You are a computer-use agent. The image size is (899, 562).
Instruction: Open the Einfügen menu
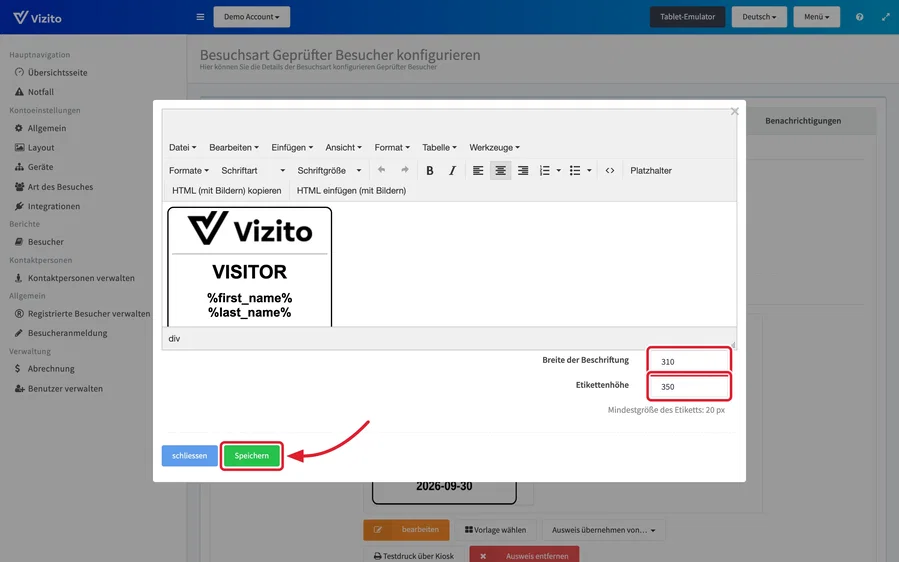[x=292, y=147]
